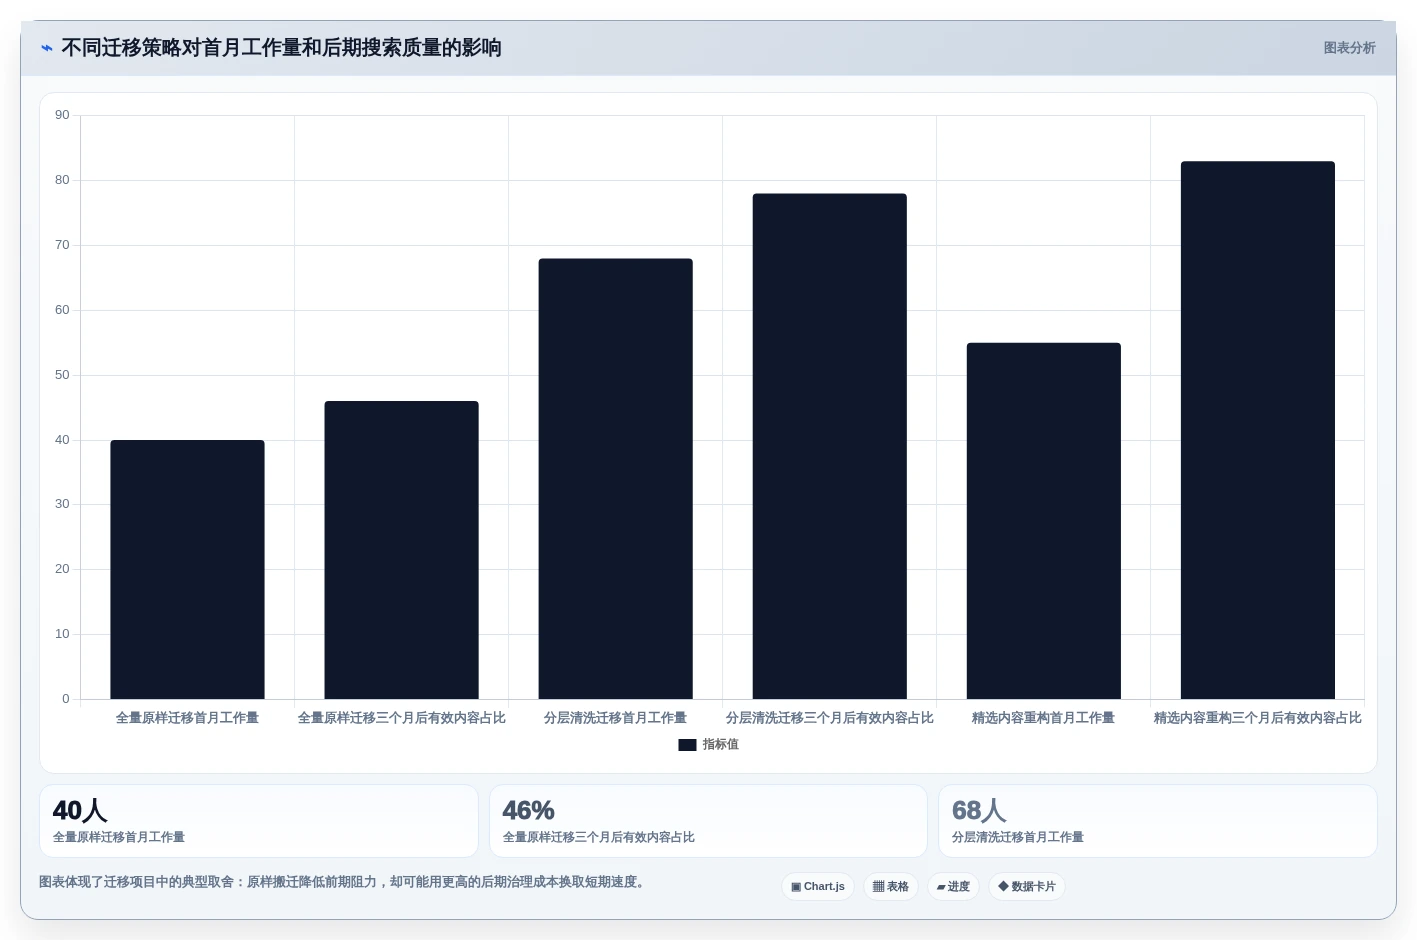Click x-axis label 分层清洗迁移三个月后有效内容占比
The image size is (1417, 940).
[x=829, y=718]
